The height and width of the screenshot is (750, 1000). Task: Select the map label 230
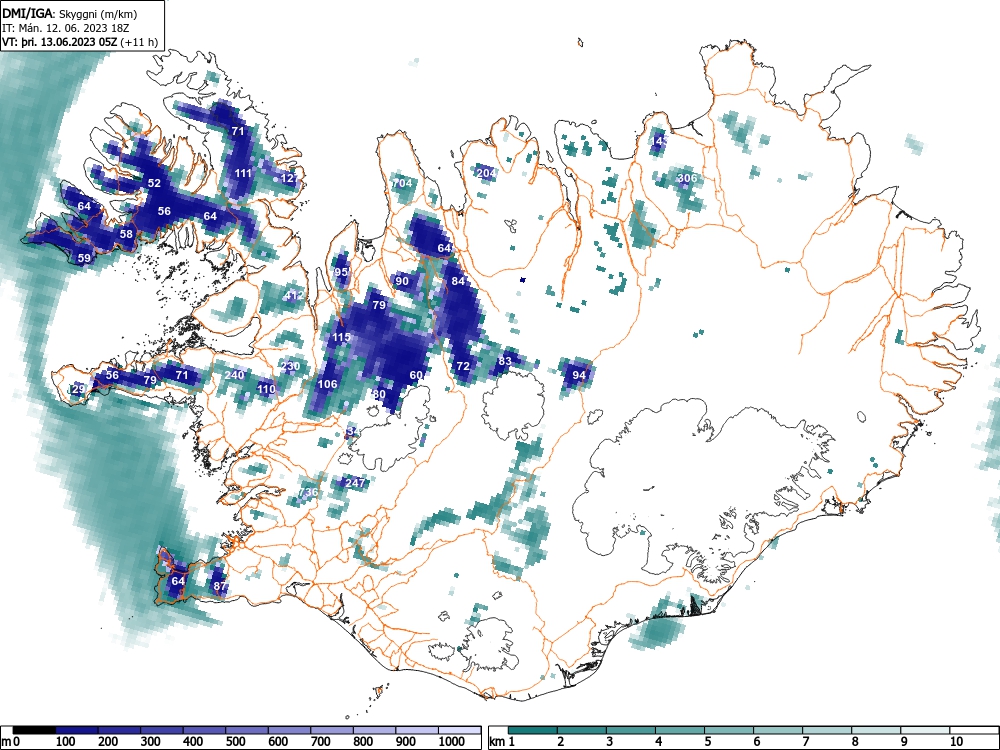290,366
